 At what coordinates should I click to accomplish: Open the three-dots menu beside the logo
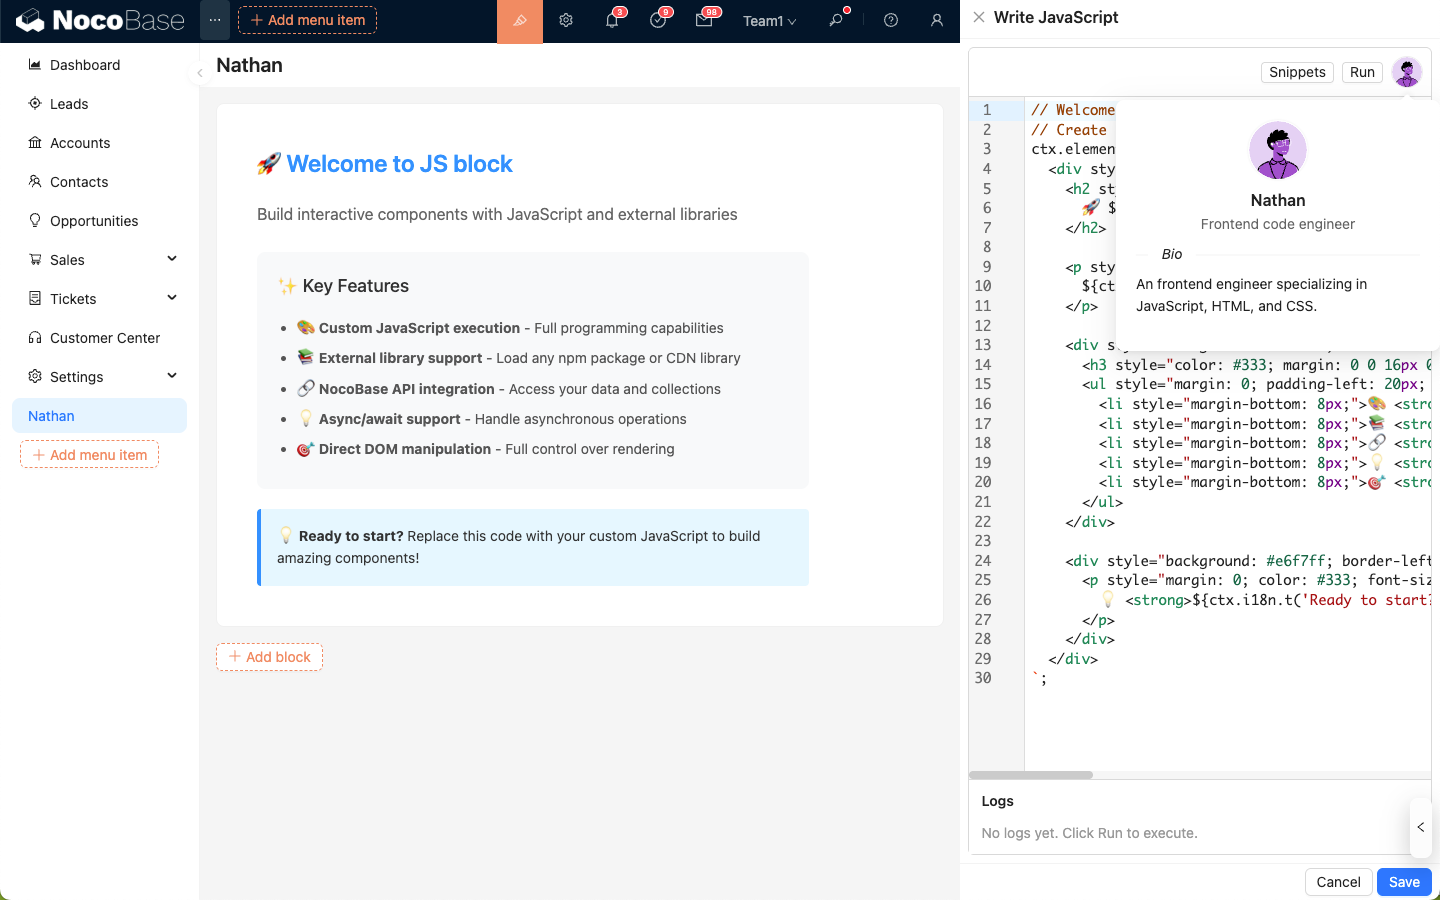215,20
